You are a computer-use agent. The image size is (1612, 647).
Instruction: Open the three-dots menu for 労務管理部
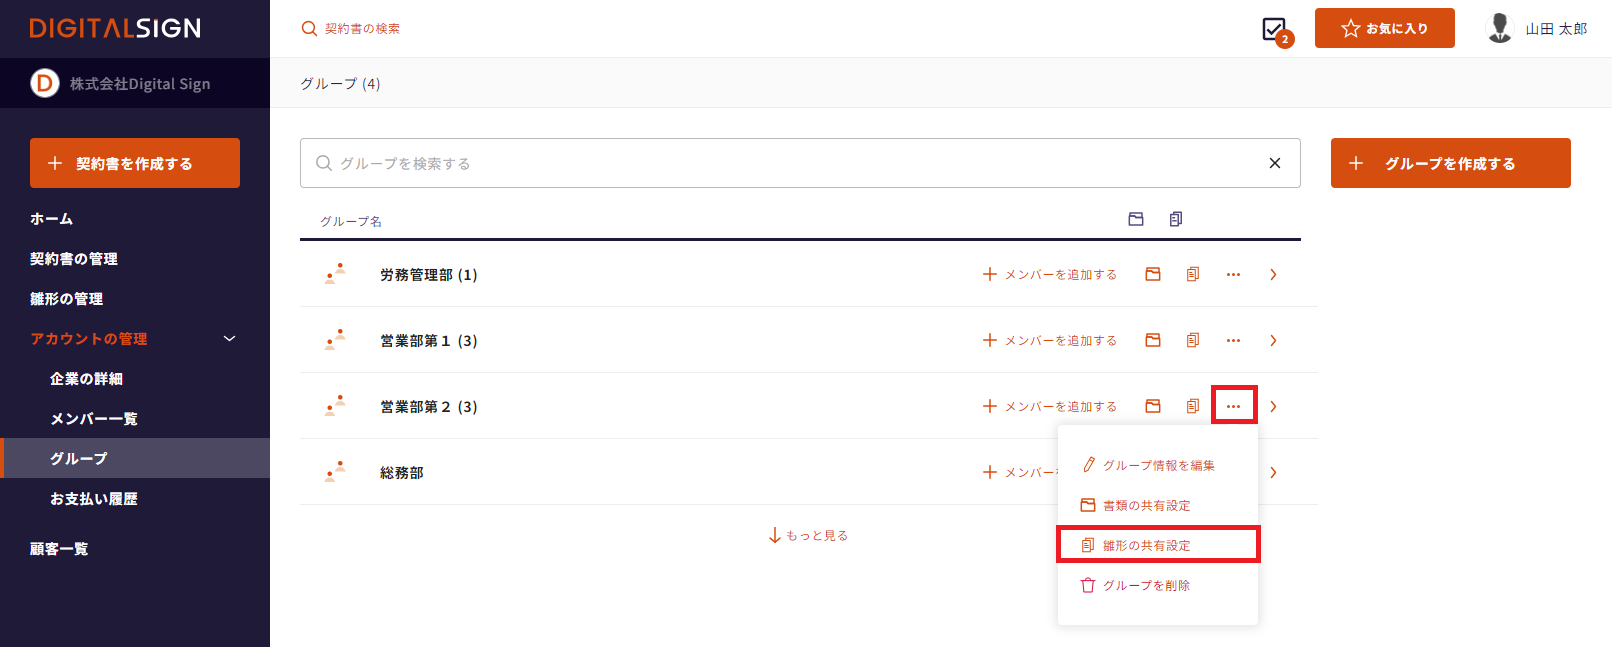click(x=1233, y=274)
